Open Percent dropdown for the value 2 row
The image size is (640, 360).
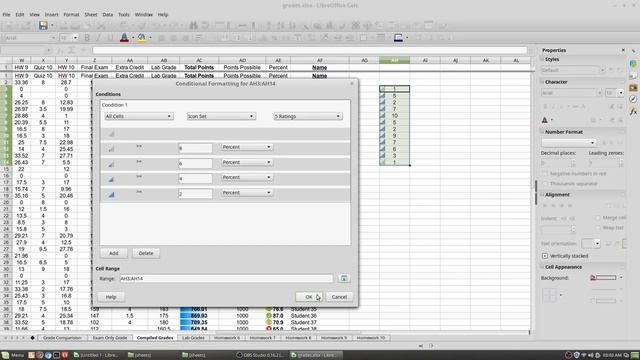click(247, 193)
